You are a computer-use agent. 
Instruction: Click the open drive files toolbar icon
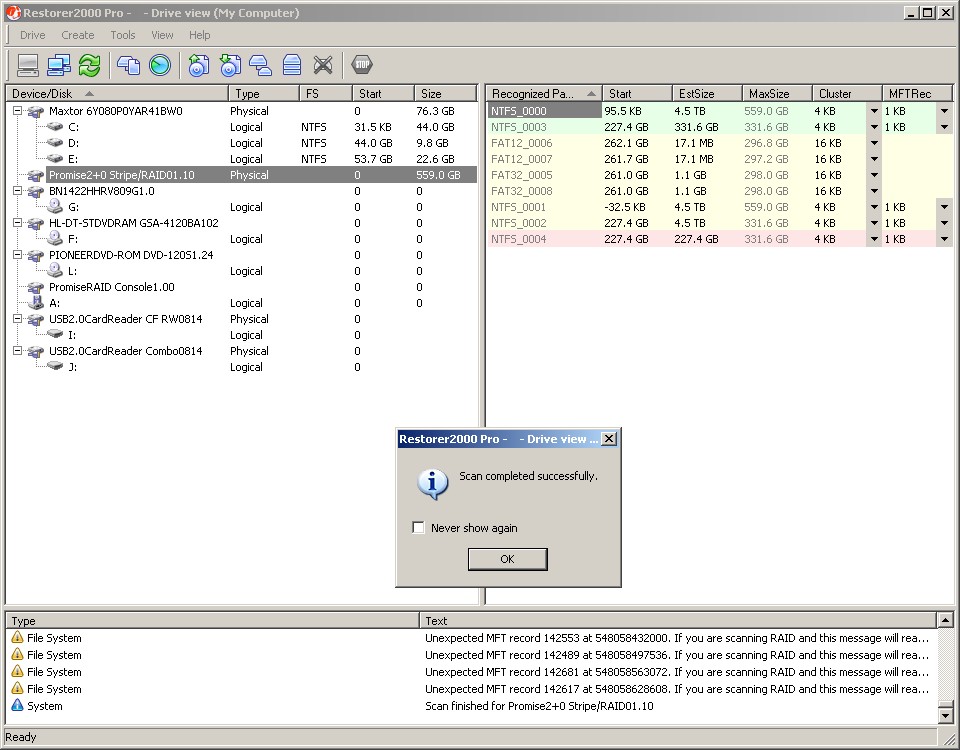129,65
